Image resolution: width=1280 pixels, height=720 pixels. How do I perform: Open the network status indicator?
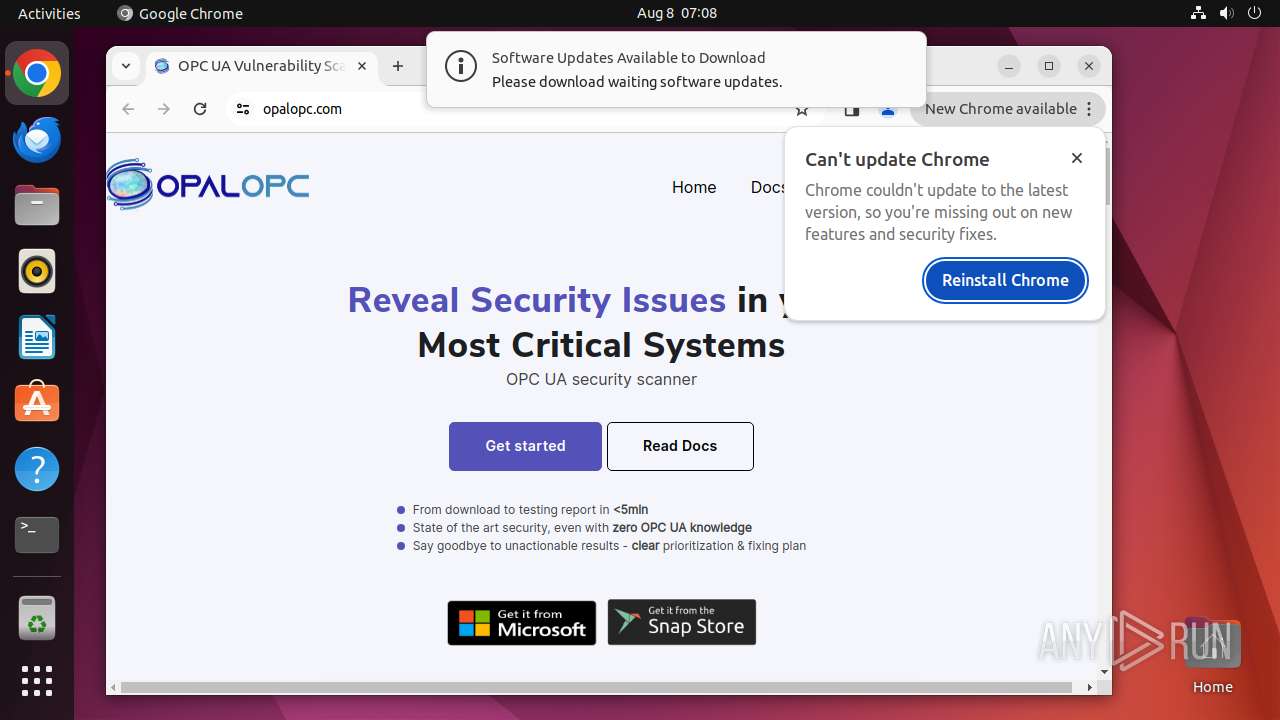point(1198,13)
